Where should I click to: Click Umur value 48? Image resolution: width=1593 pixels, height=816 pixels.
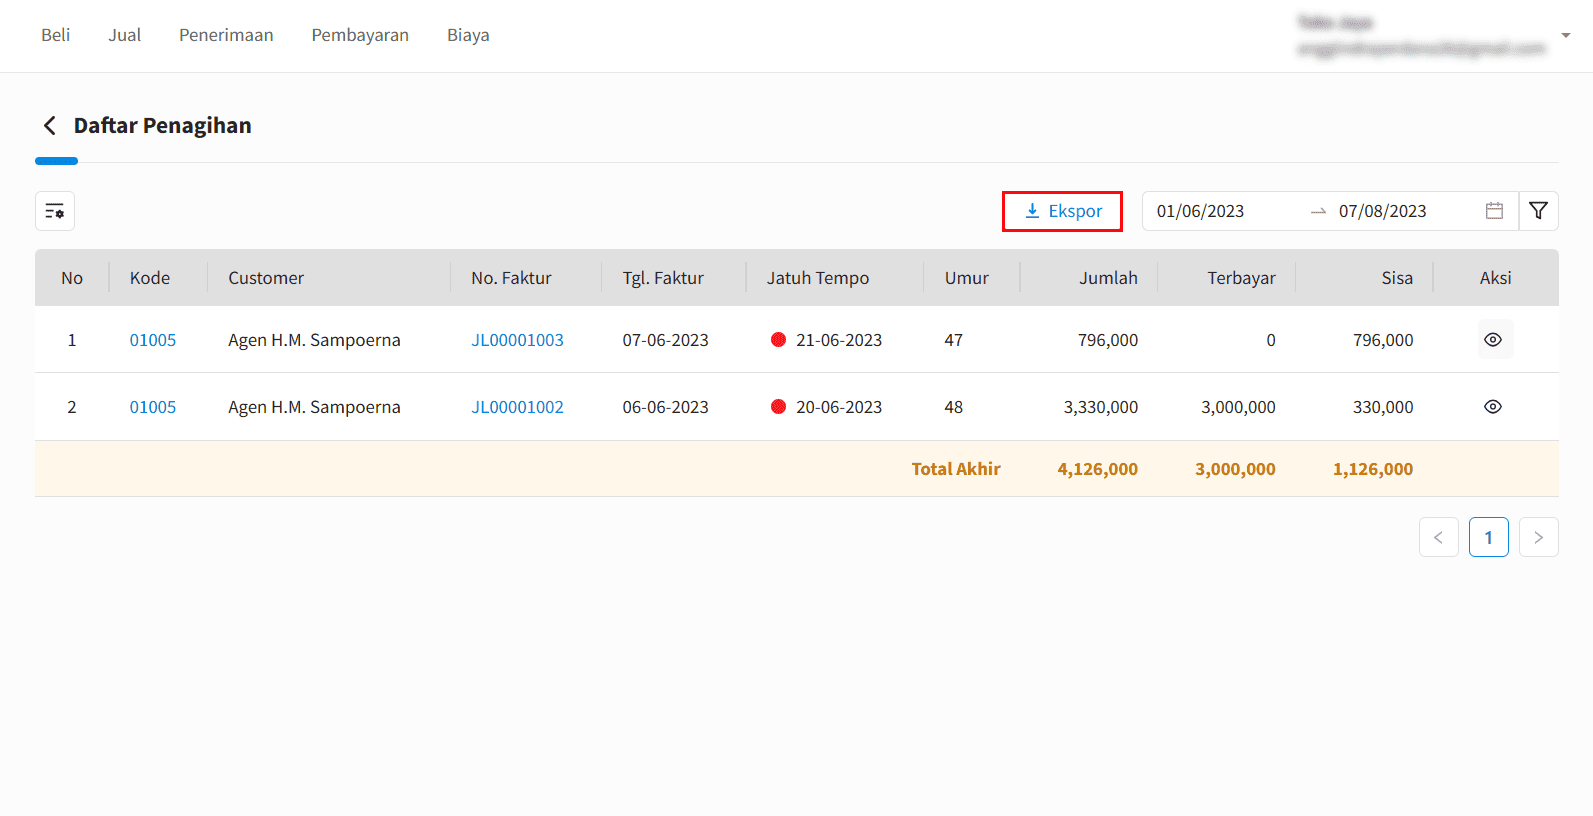[x=954, y=407]
